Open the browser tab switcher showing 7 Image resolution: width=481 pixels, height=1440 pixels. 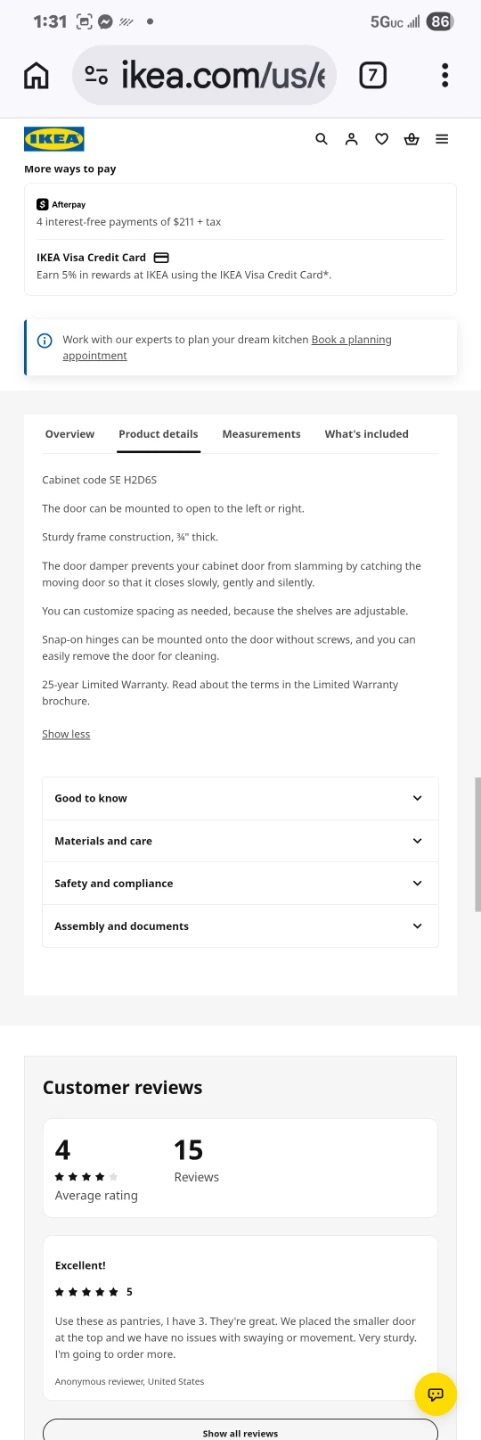point(372,75)
